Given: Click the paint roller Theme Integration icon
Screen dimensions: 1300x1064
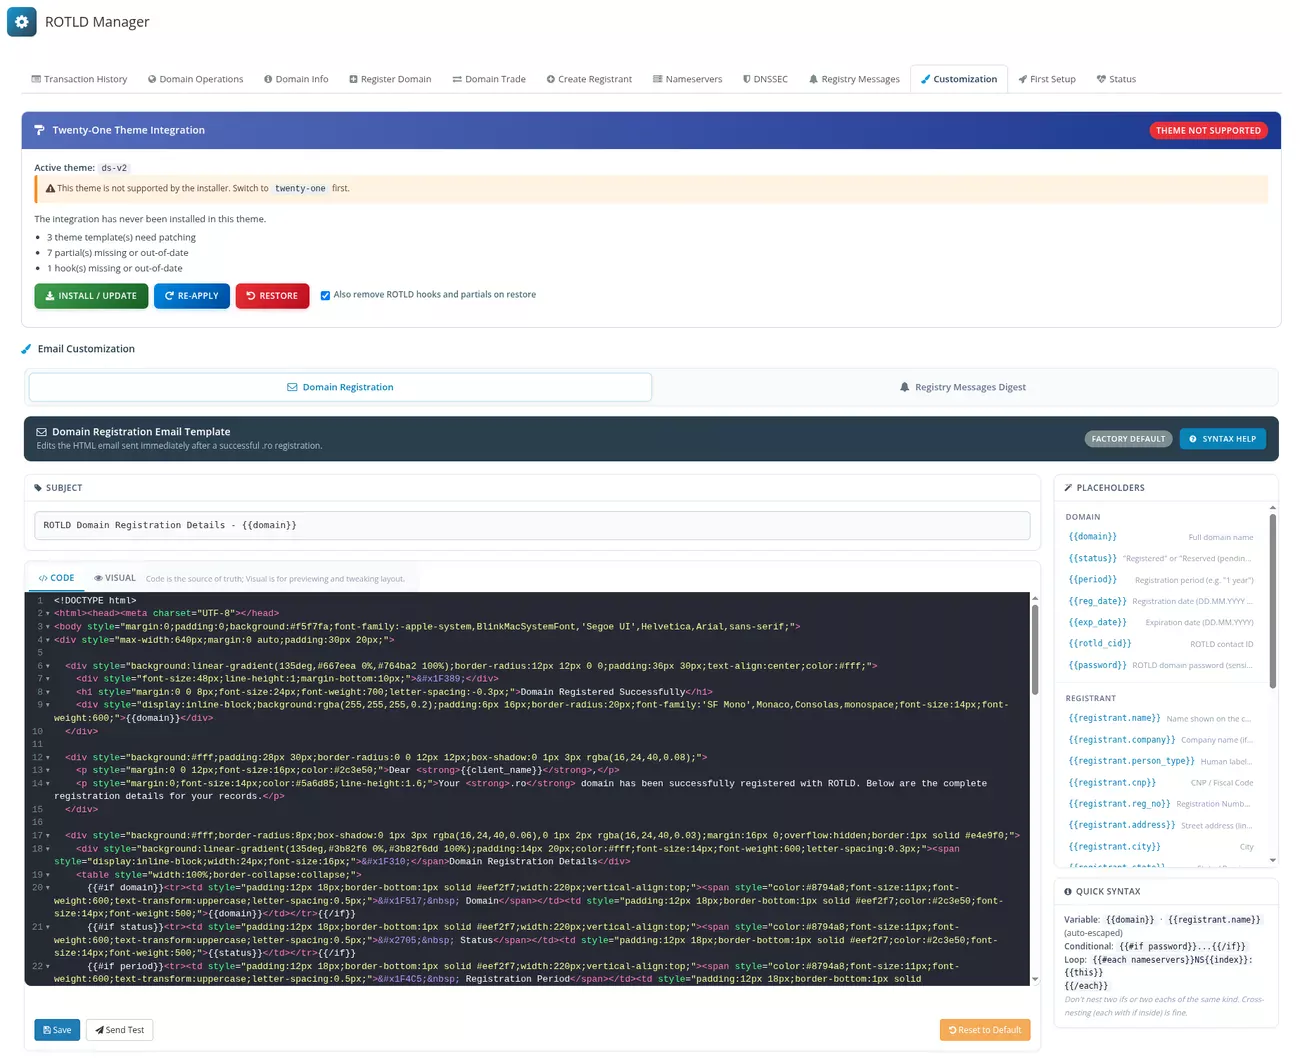Looking at the screenshot, I should 40,130.
